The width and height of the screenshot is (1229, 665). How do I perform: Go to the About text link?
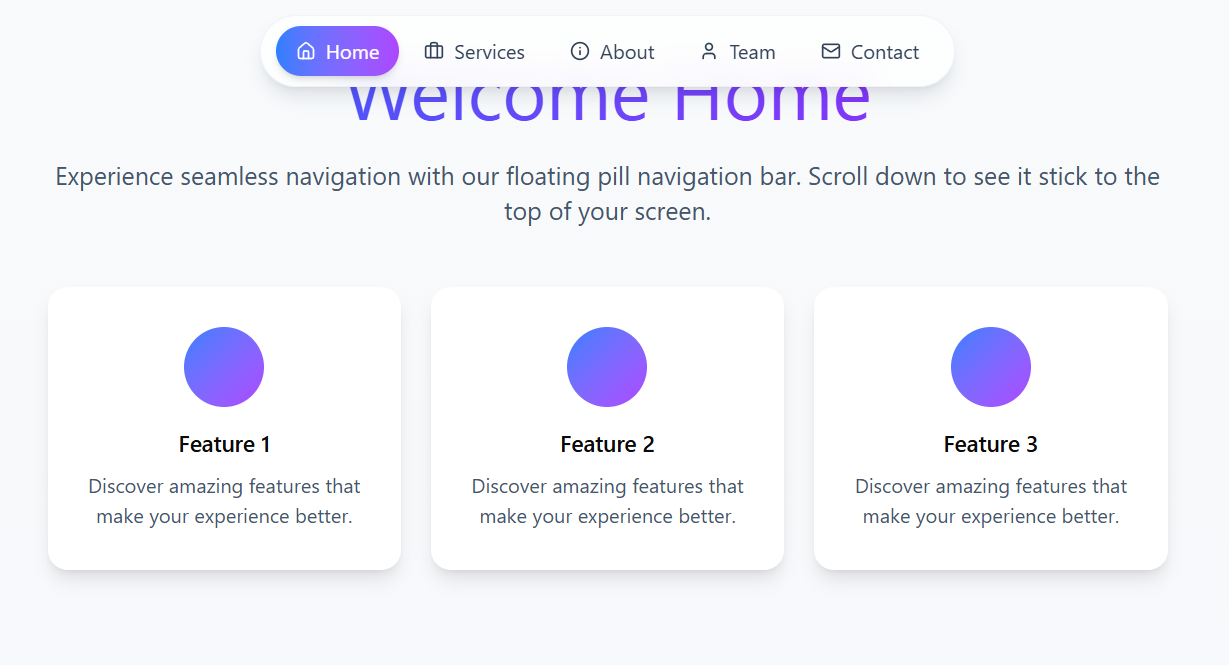[627, 52]
